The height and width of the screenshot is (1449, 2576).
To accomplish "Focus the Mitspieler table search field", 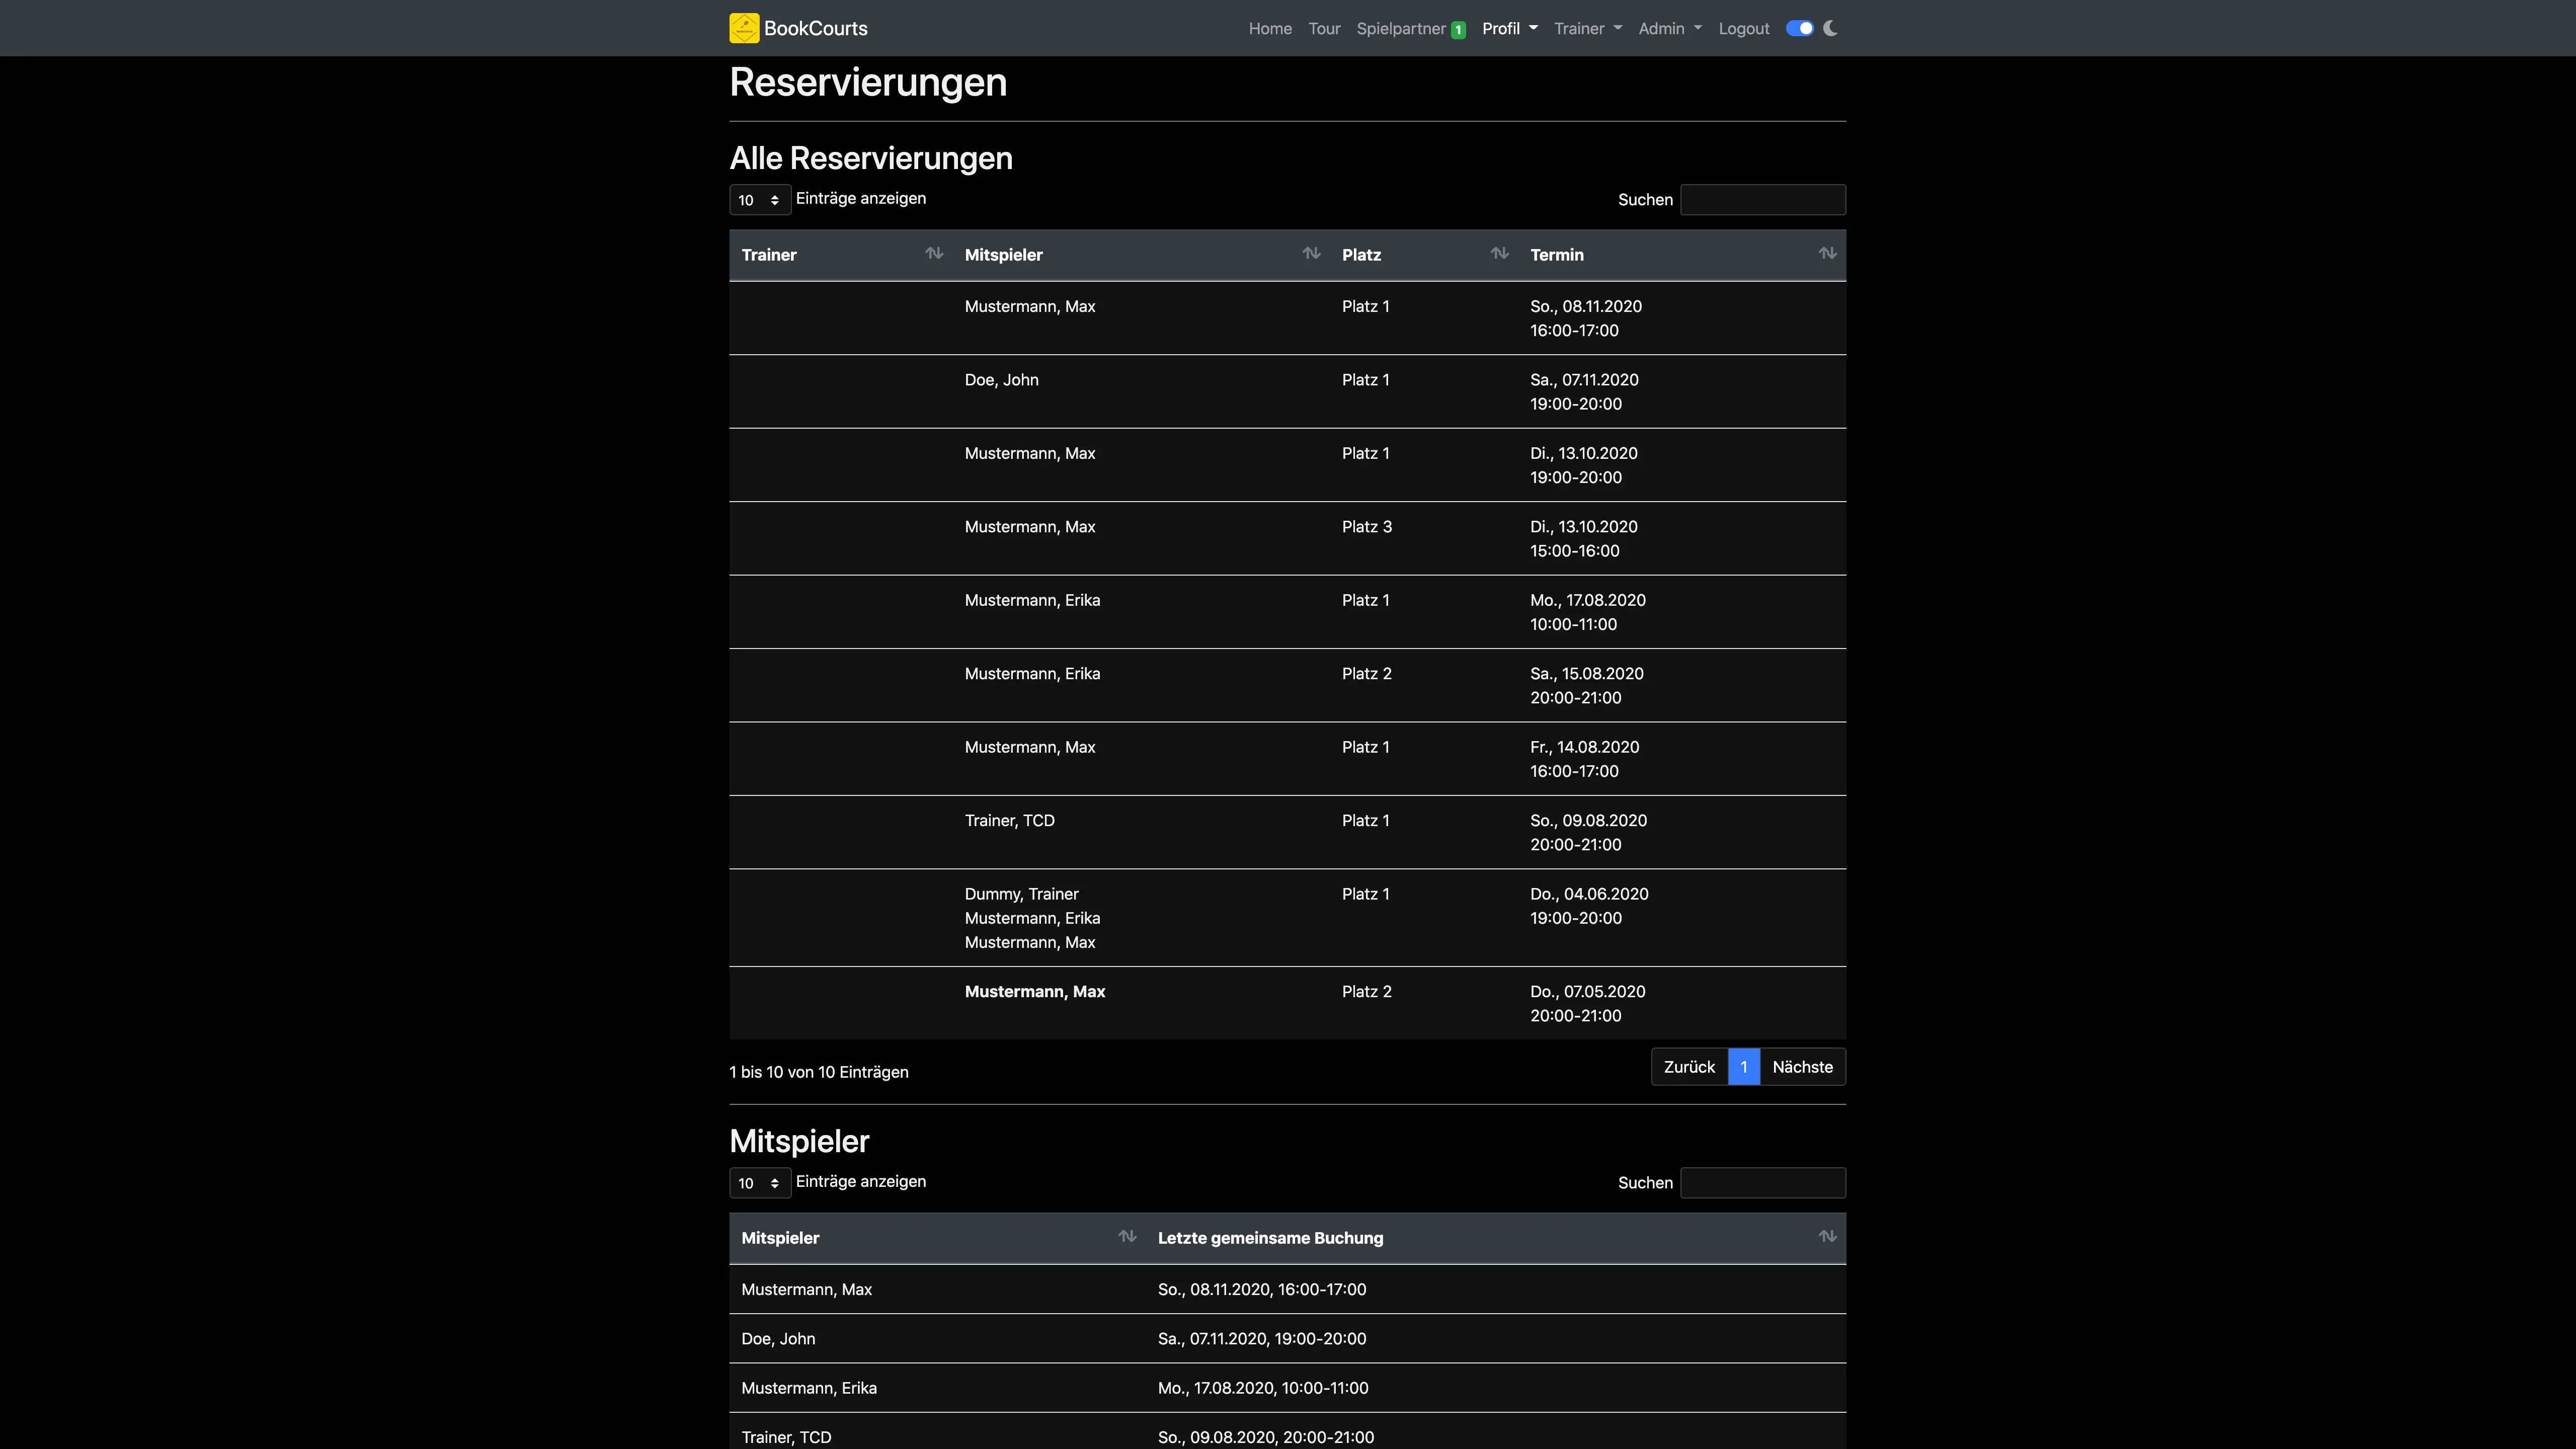I will coord(1763,1183).
